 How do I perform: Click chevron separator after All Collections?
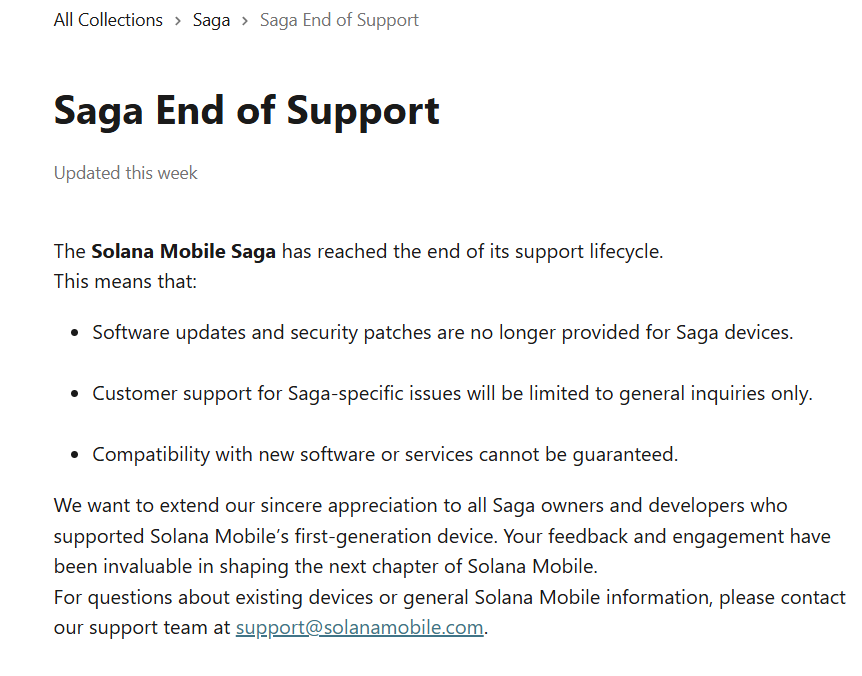pos(178,20)
